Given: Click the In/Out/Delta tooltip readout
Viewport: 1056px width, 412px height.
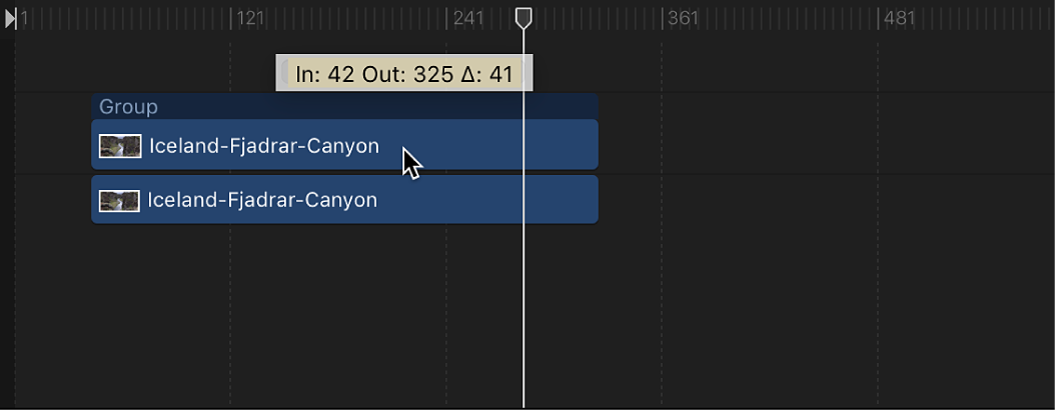Looking at the screenshot, I should (x=404, y=75).
